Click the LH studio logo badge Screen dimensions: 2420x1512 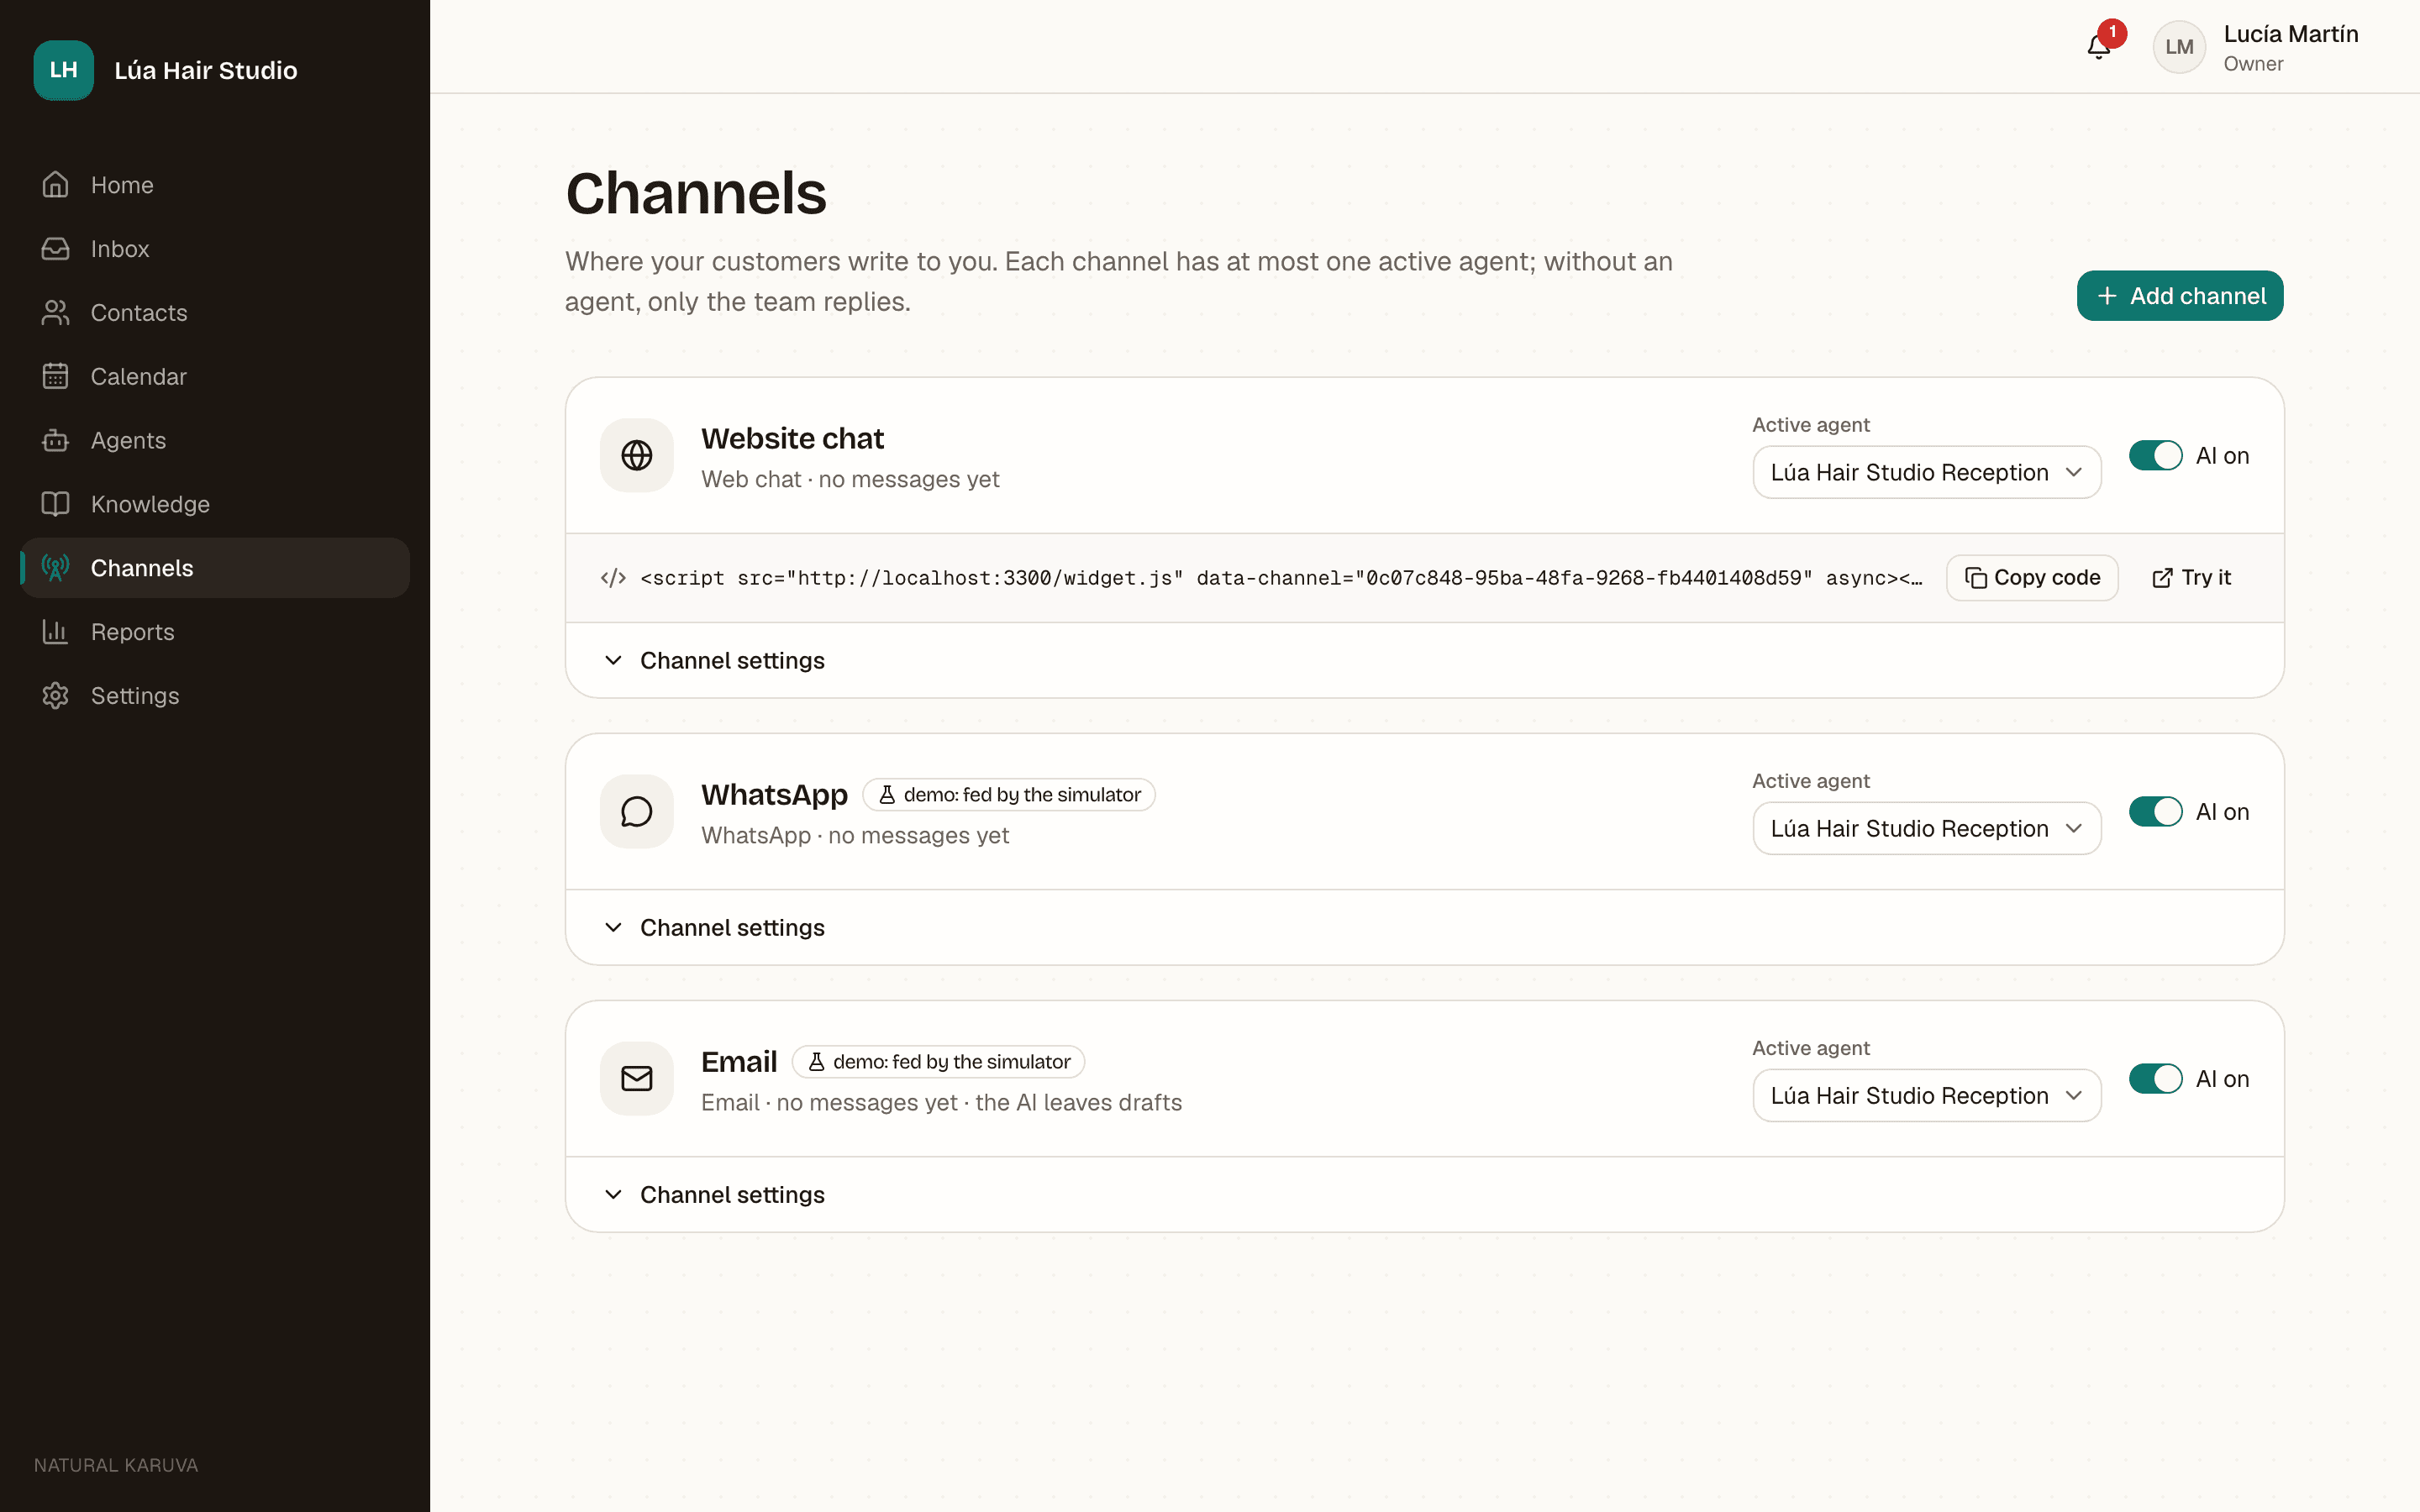tap(63, 70)
